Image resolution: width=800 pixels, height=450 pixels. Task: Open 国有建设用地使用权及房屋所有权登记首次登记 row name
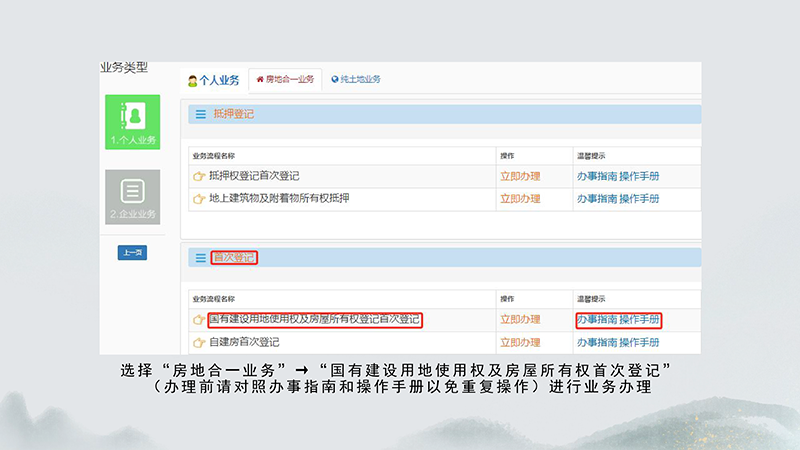pos(314,320)
